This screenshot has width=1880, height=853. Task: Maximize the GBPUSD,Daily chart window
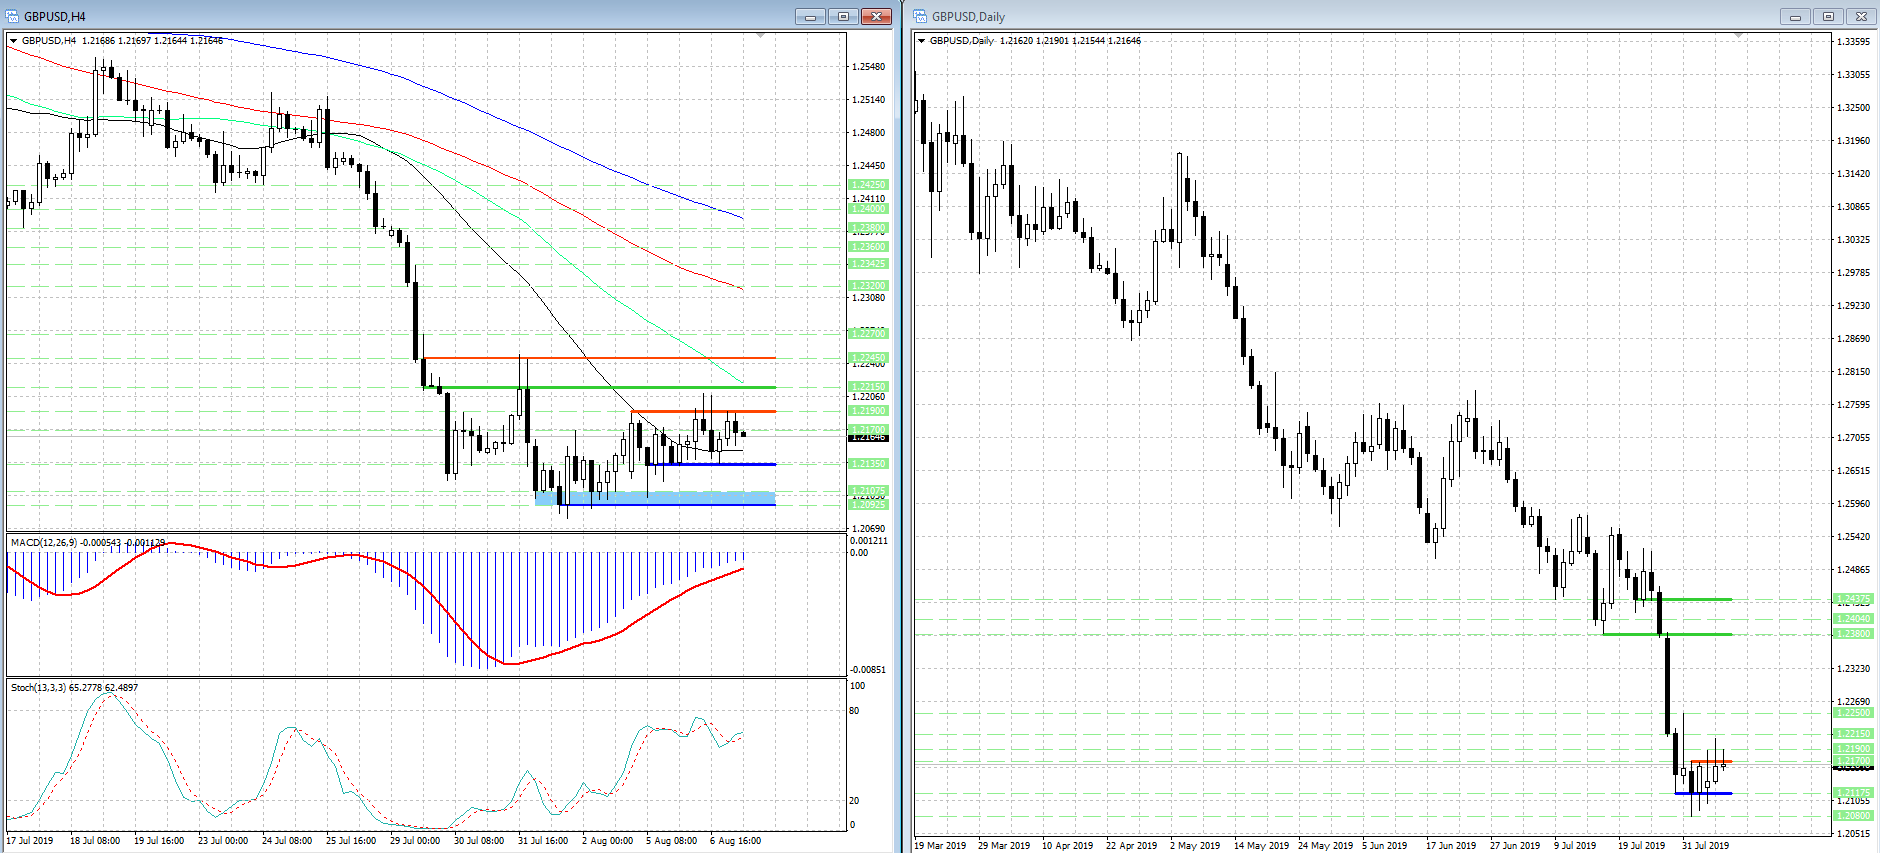(1828, 16)
